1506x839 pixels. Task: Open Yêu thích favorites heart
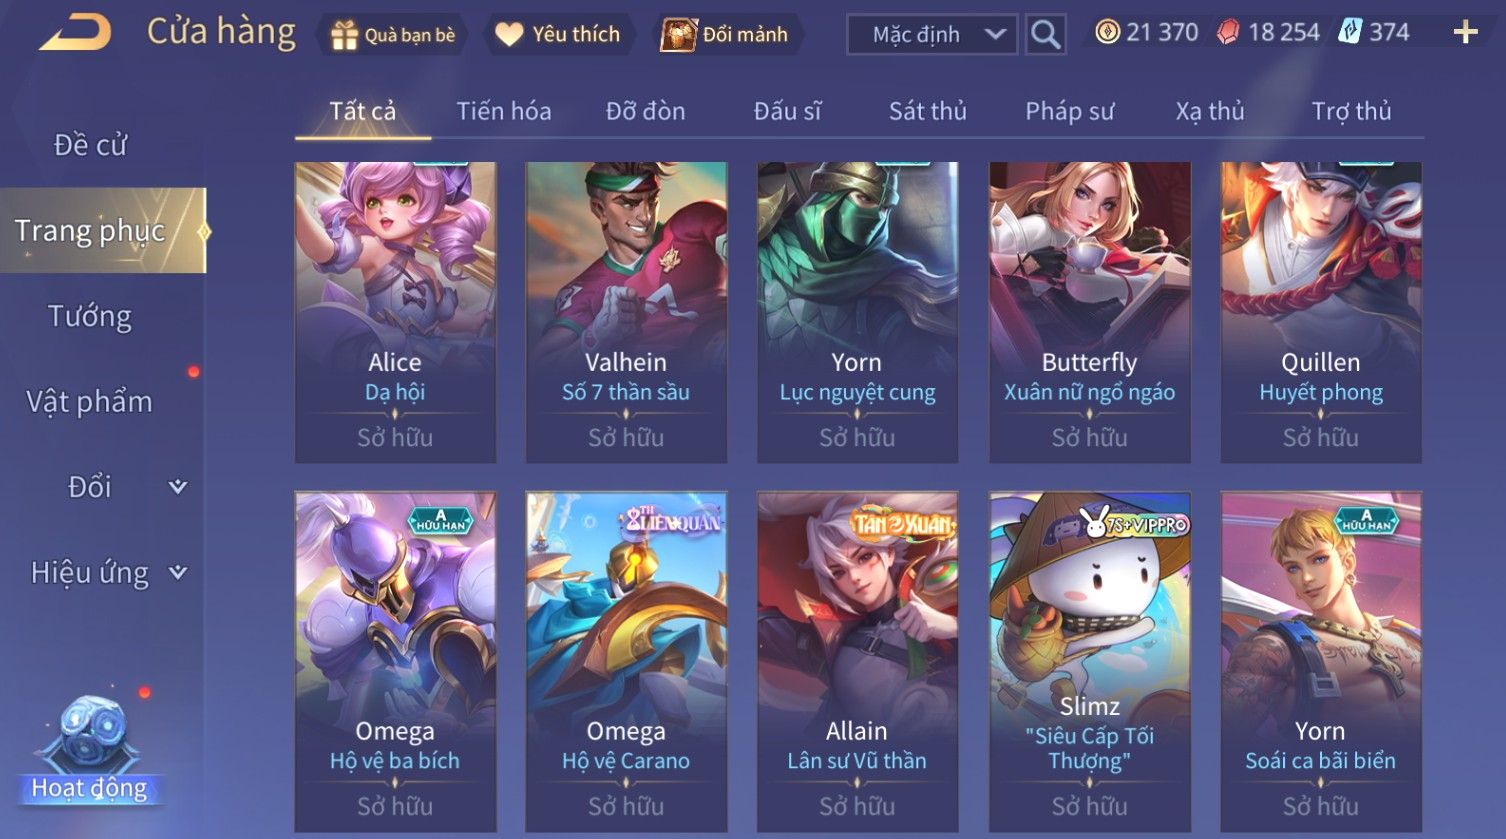509,35
